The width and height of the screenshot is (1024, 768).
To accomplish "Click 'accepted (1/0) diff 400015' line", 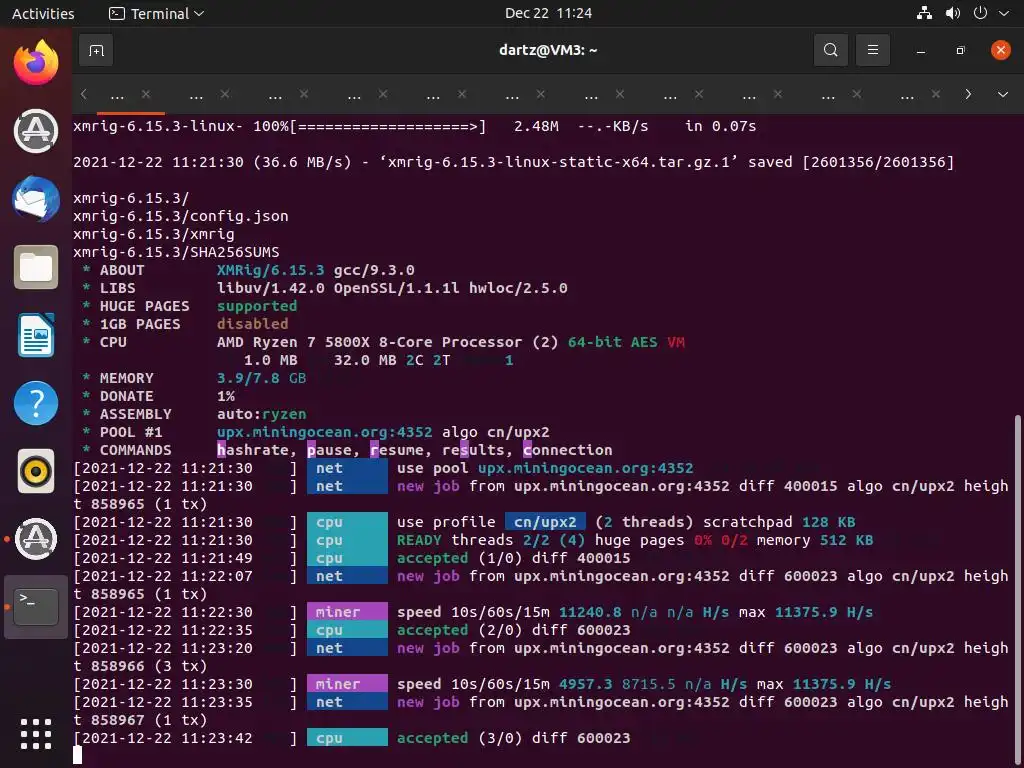I will (x=513, y=558).
